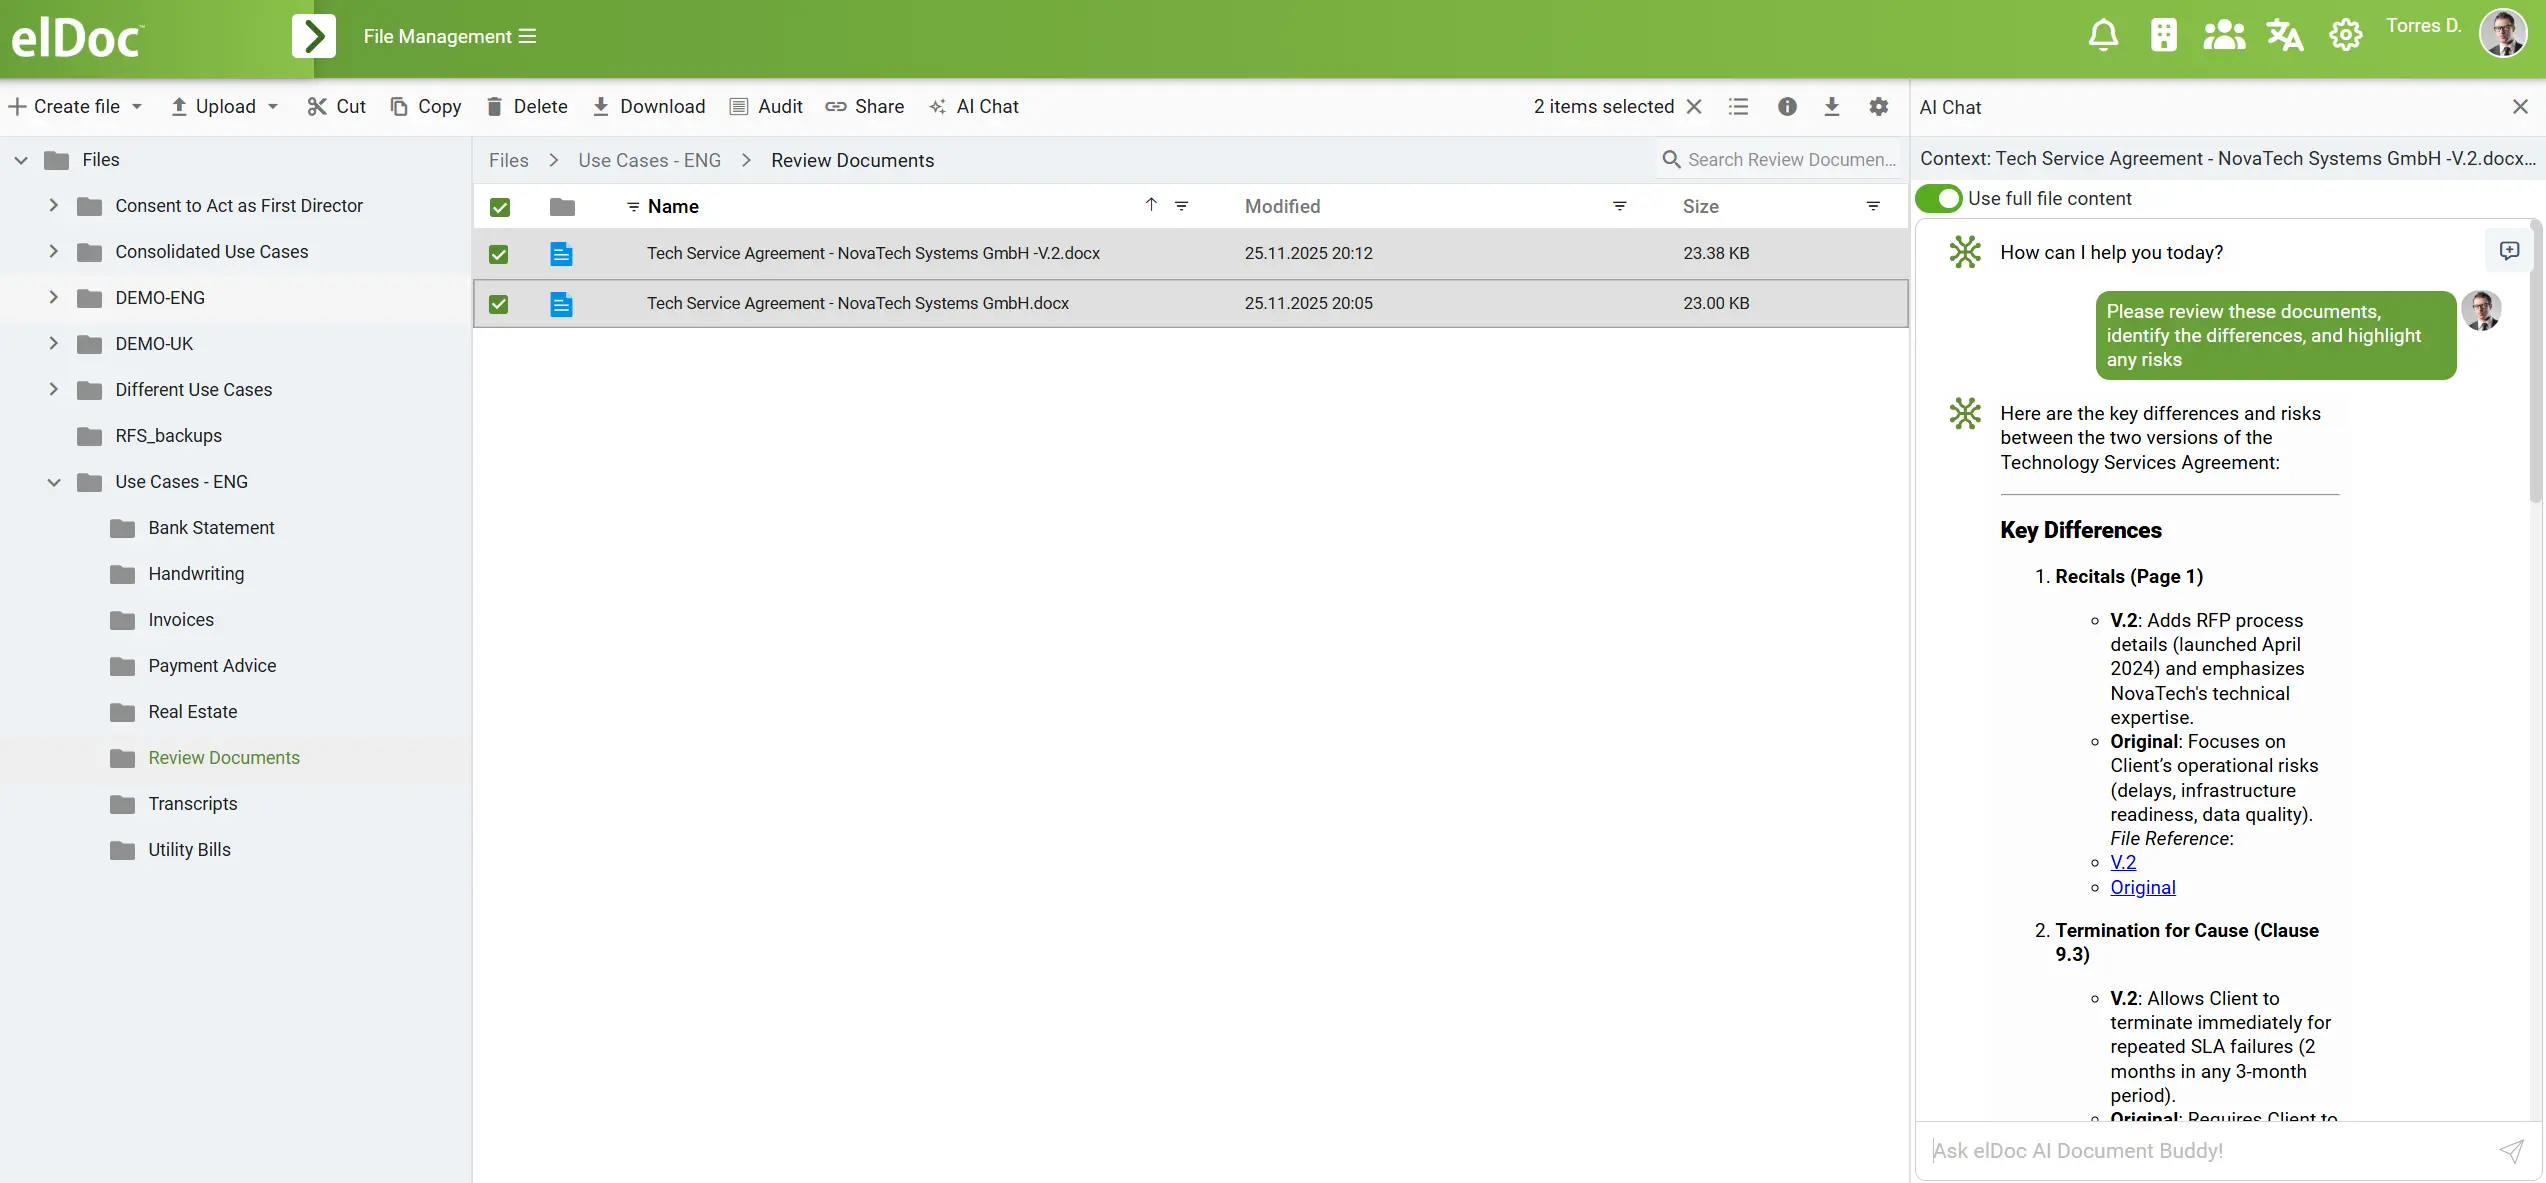Viewport: 2546px width, 1183px height.
Task: Toggle Use full file content switch
Action: (x=1939, y=199)
